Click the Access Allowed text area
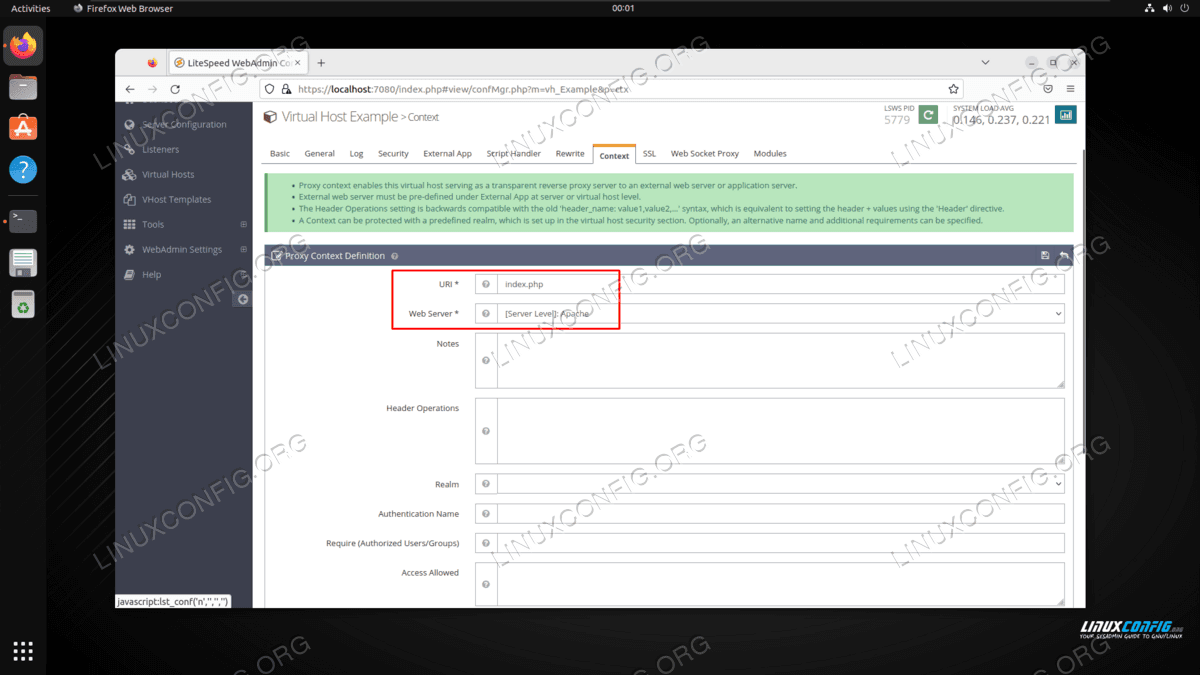This screenshot has width=1200, height=675. (781, 584)
